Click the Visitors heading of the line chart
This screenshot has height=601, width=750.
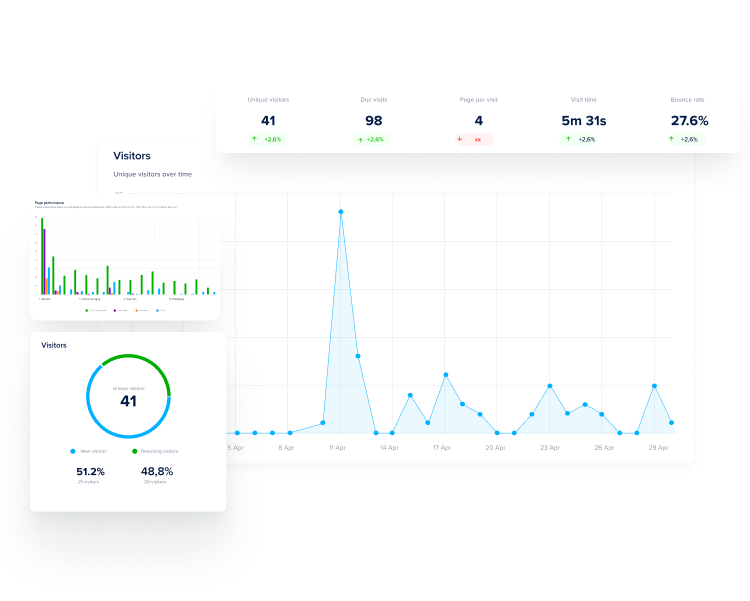coord(132,156)
